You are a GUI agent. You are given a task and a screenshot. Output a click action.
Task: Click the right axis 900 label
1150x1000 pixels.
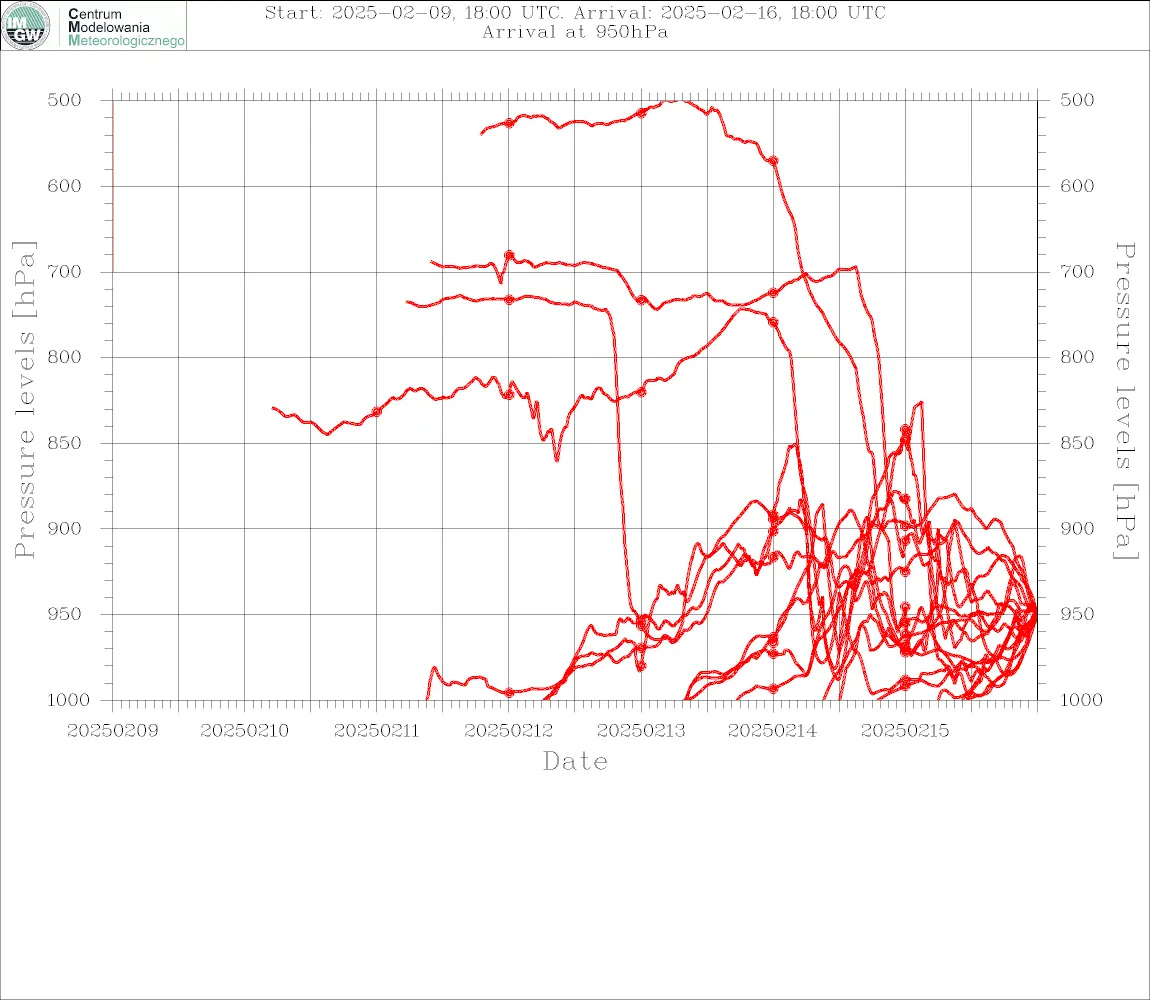1077,528
